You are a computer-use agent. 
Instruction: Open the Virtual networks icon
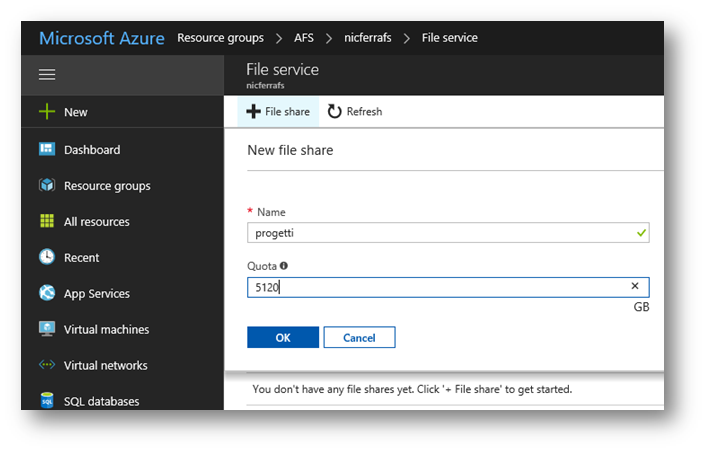click(x=47, y=365)
